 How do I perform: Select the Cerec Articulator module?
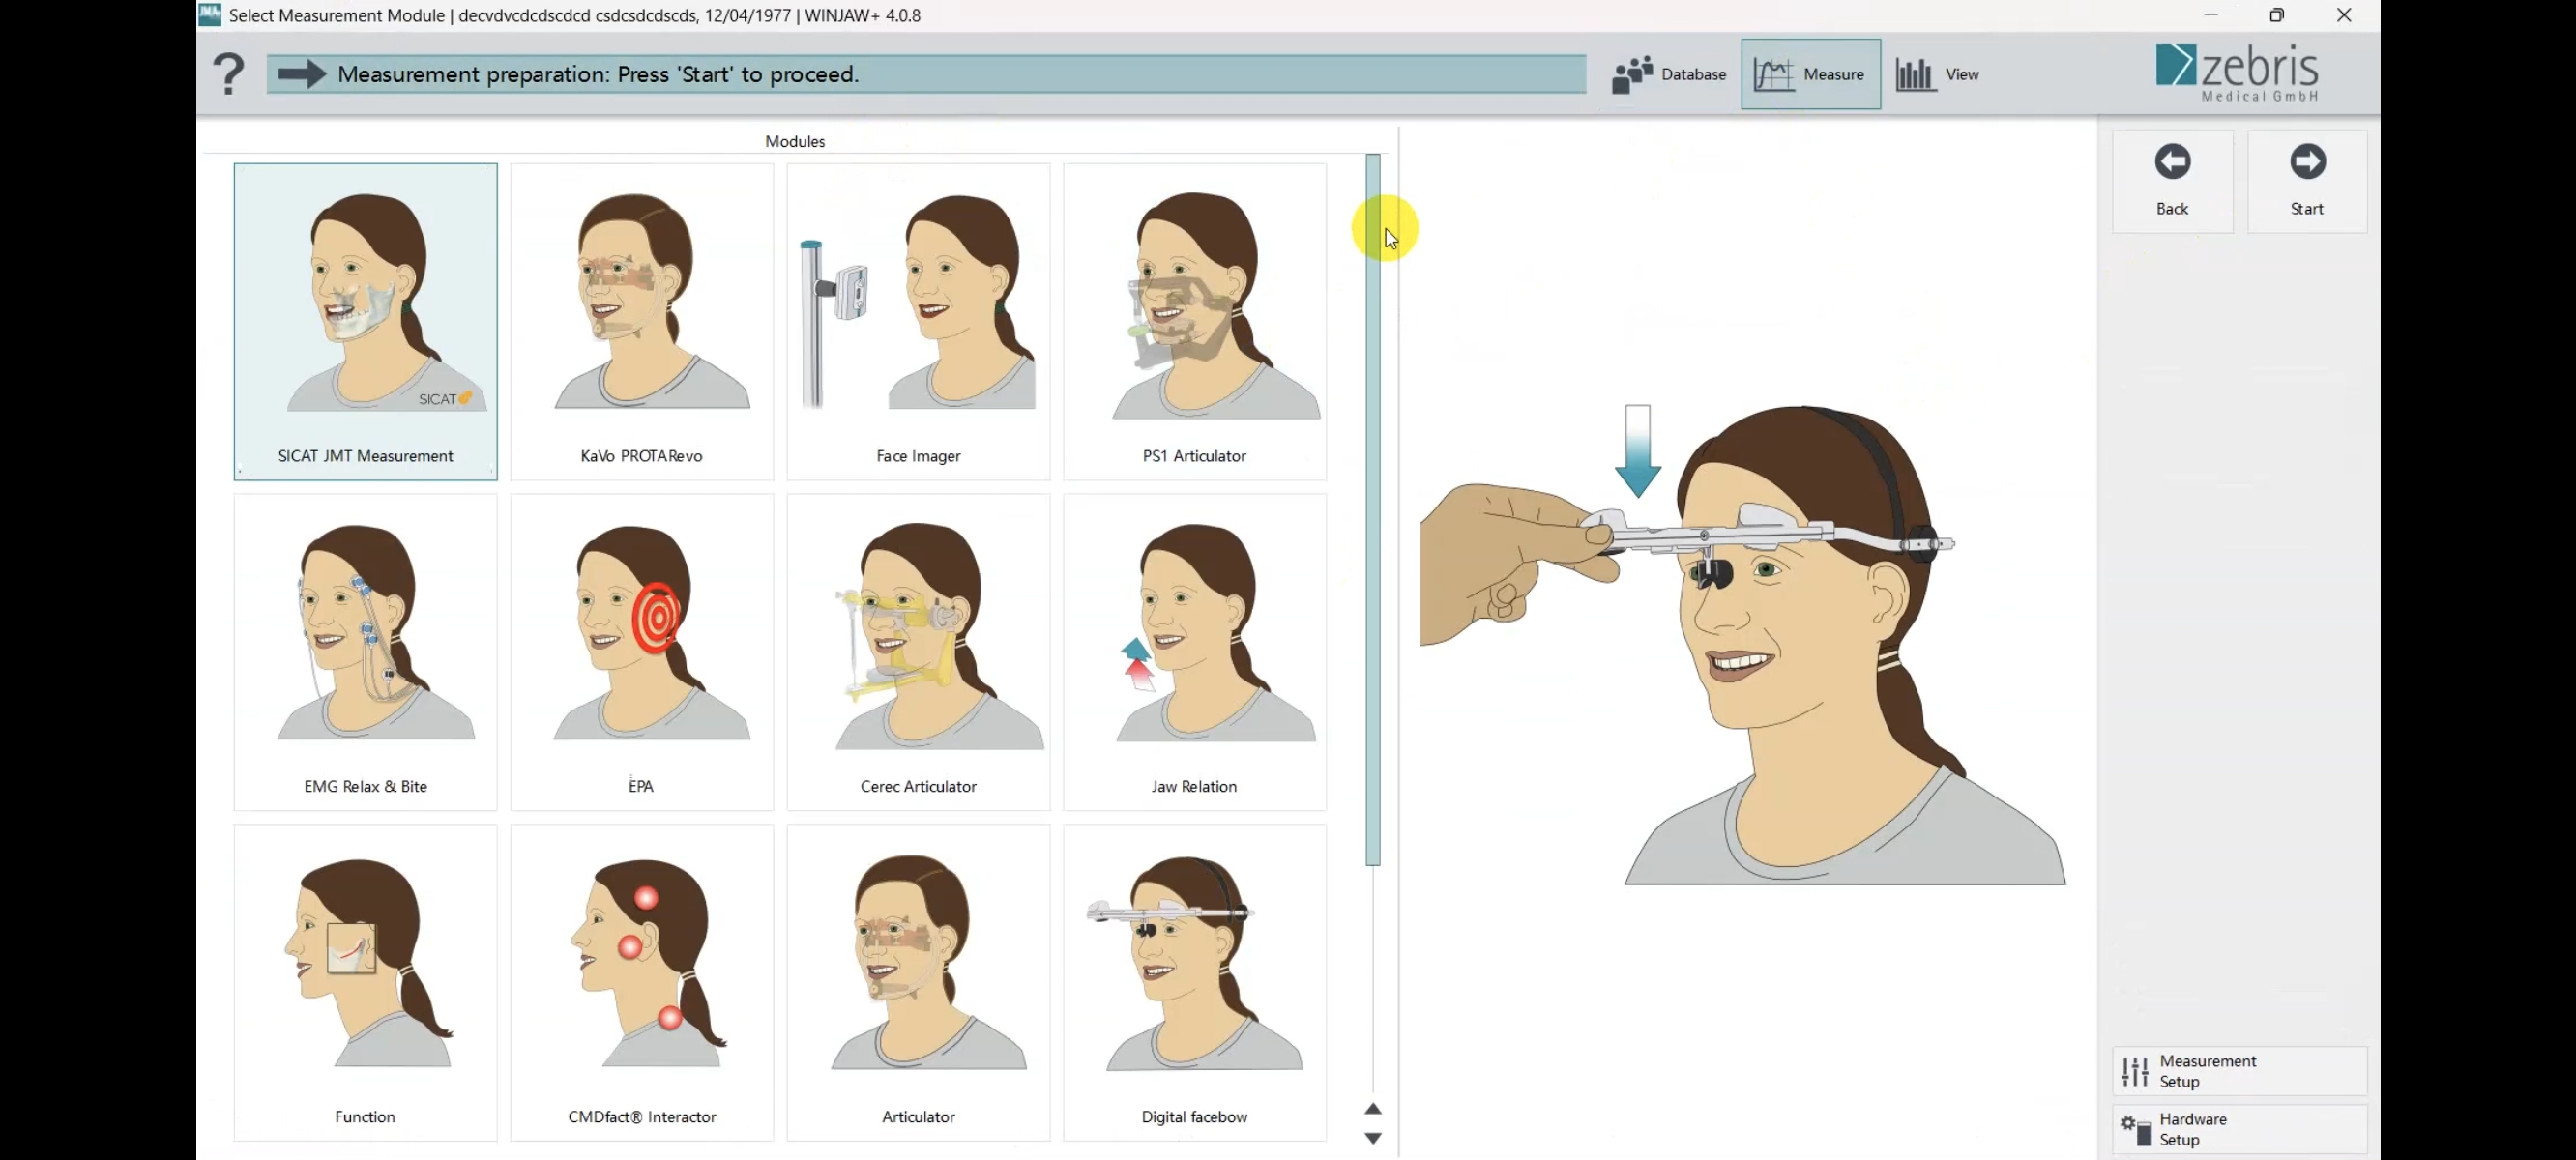[x=918, y=652]
